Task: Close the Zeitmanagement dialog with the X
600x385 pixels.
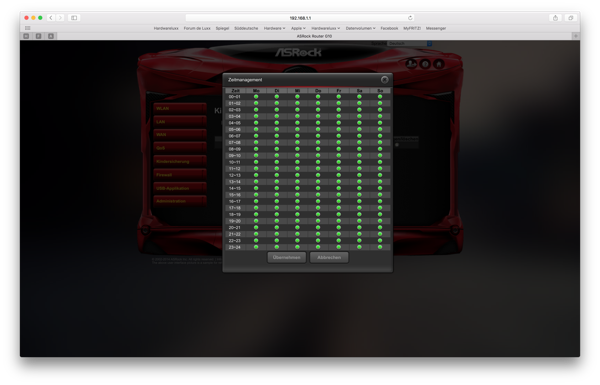Action: pos(385,80)
